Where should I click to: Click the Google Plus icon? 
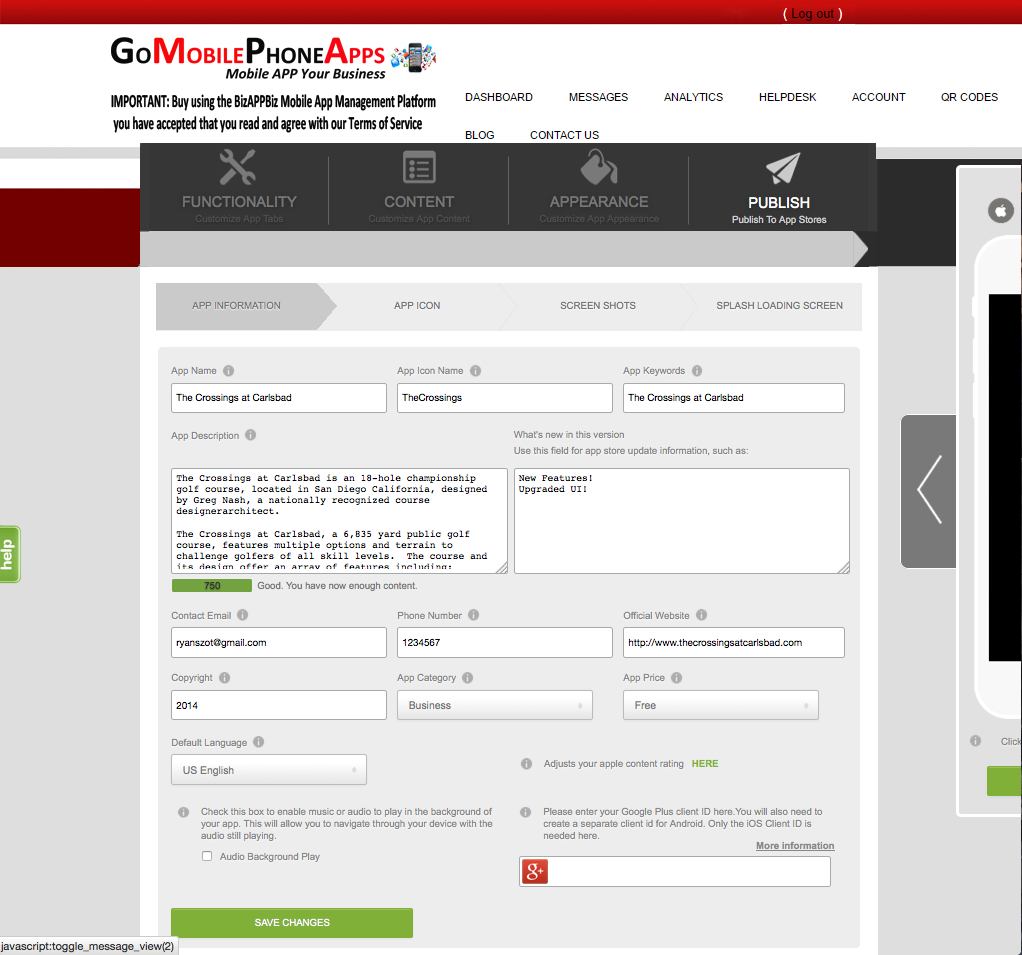click(x=535, y=872)
